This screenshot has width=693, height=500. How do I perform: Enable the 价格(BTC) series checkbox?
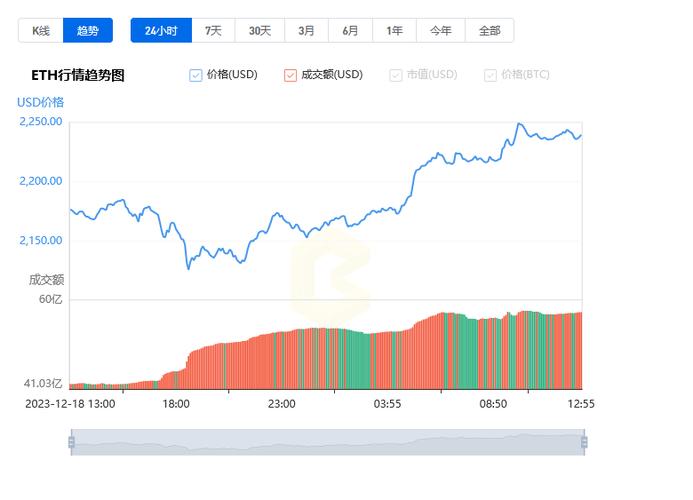(491, 75)
